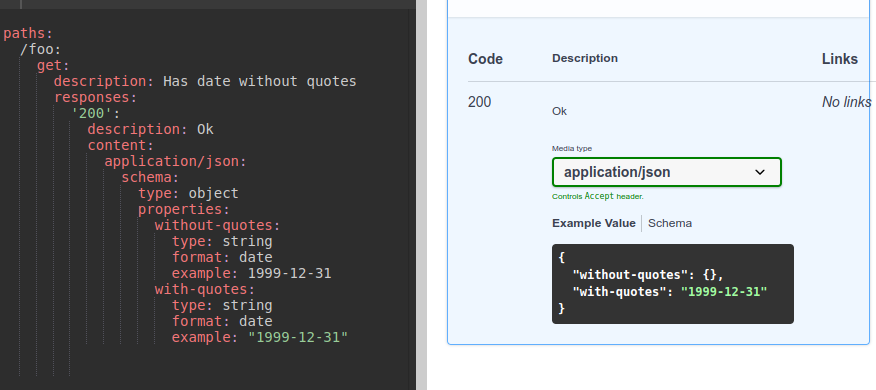
Task: Click the 'Code' column header
Action: pos(485,59)
